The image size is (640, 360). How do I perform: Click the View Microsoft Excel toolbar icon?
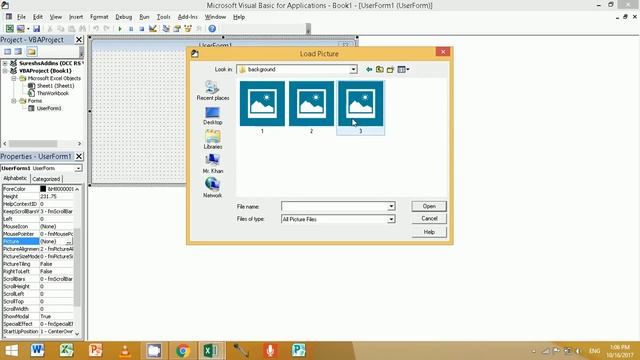9,29
